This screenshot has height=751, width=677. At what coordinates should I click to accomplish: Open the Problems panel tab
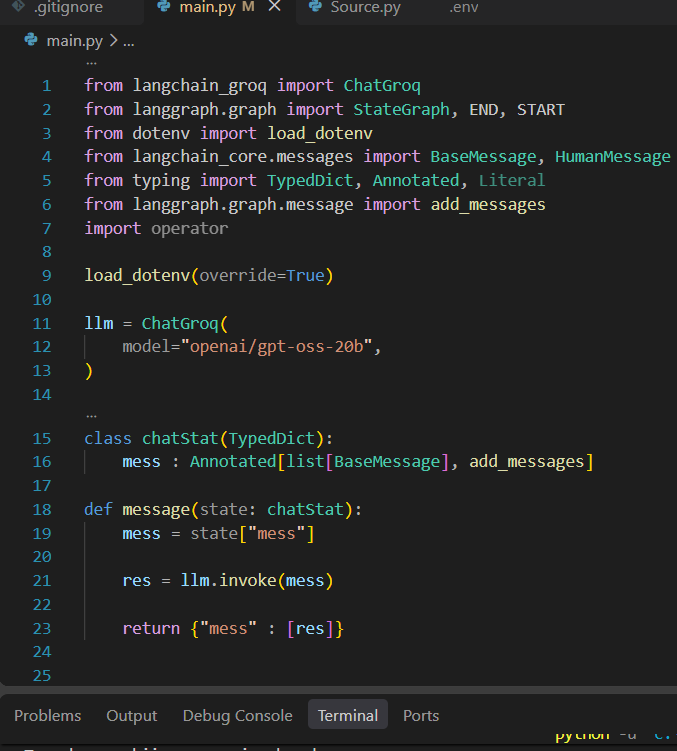pos(47,715)
